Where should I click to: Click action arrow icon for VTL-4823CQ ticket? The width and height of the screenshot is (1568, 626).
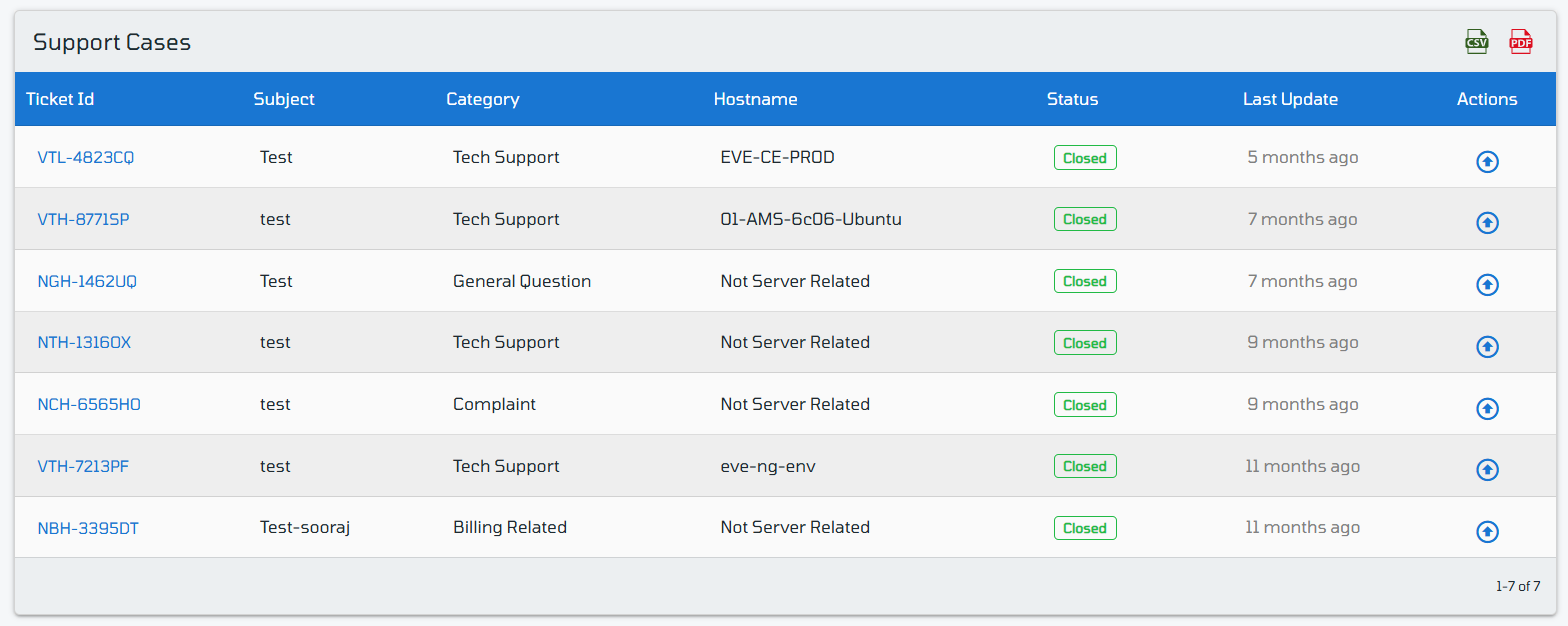point(1487,161)
